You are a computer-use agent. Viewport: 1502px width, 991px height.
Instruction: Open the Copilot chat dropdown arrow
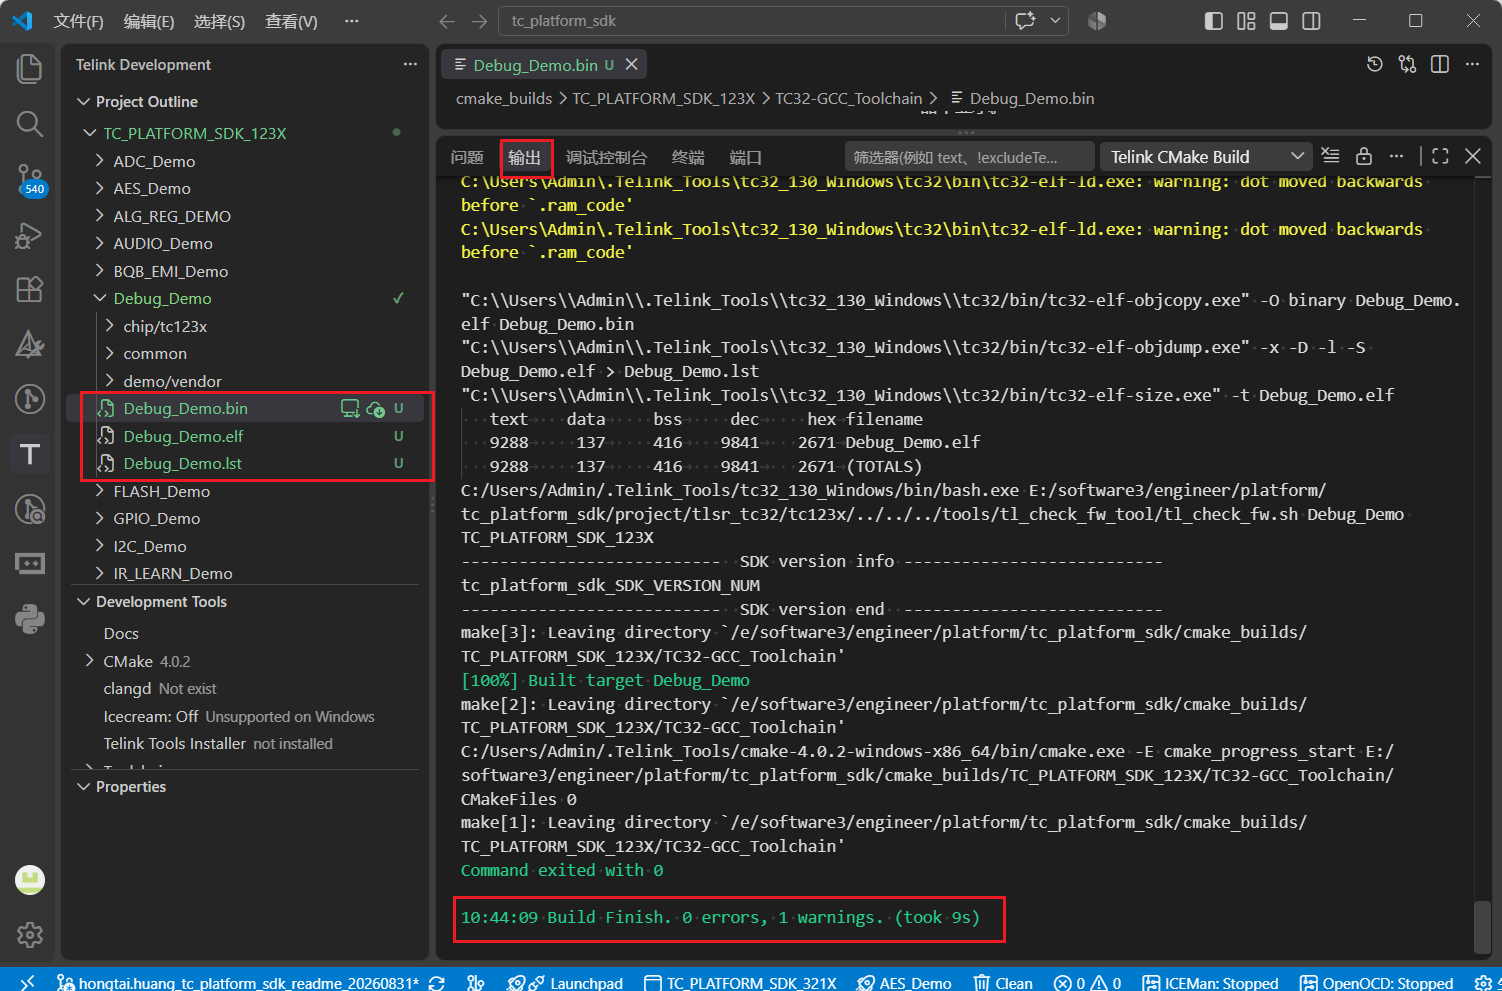[x=1055, y=21]
